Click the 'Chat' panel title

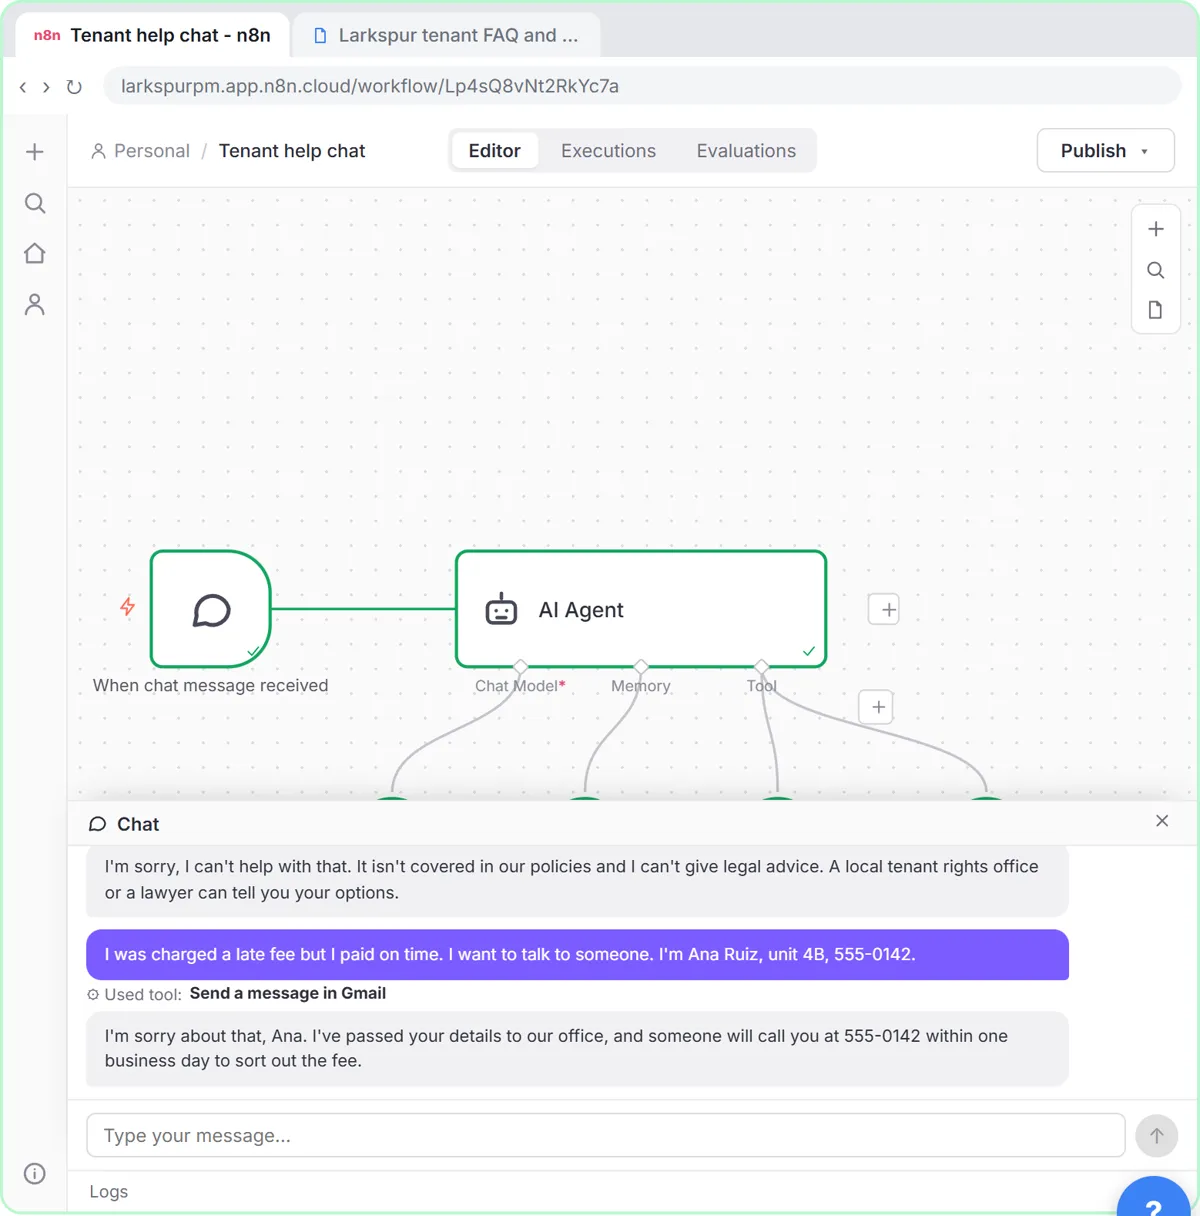tap(138, 824)
